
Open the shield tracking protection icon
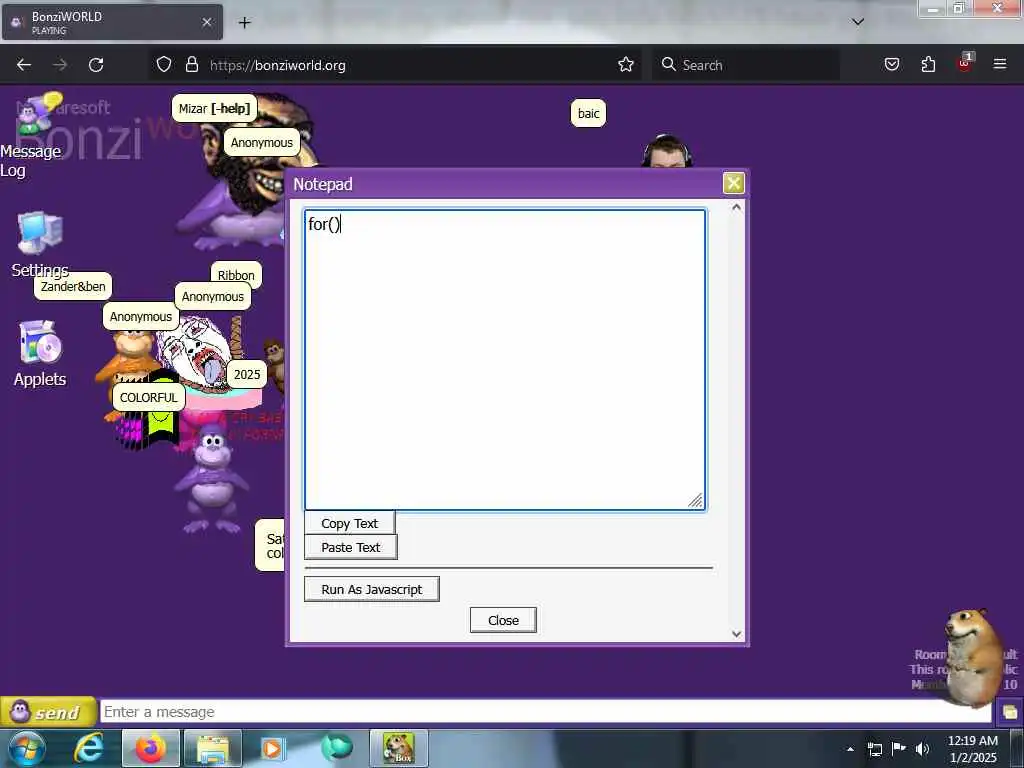click(x=164, y=64)
